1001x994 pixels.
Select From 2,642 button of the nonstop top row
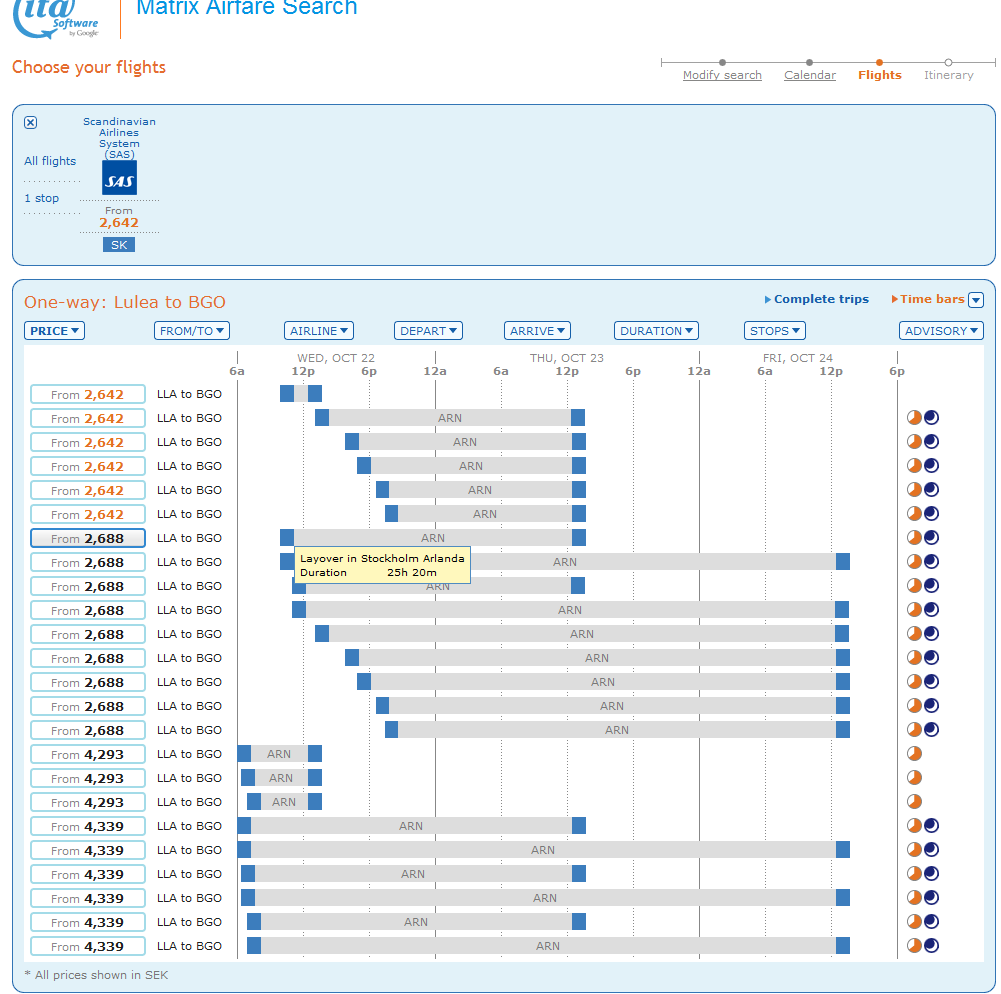pos(88,395)
